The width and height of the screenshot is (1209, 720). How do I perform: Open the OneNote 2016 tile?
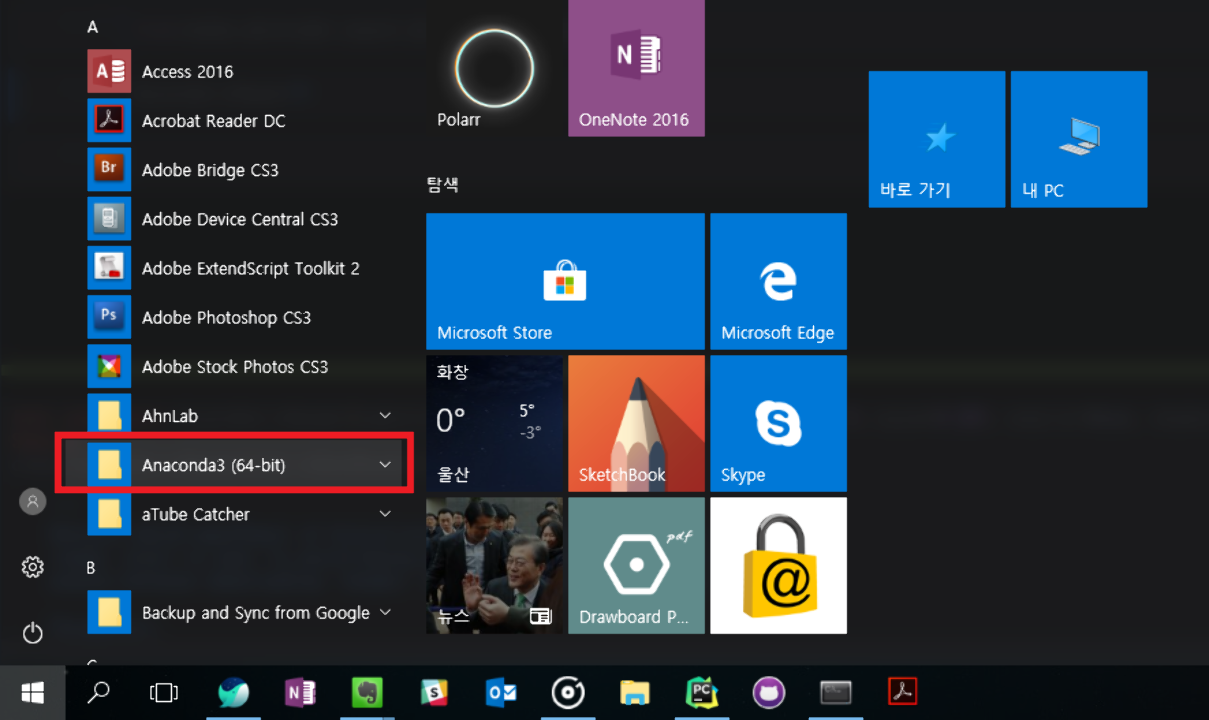click(636, 68)
